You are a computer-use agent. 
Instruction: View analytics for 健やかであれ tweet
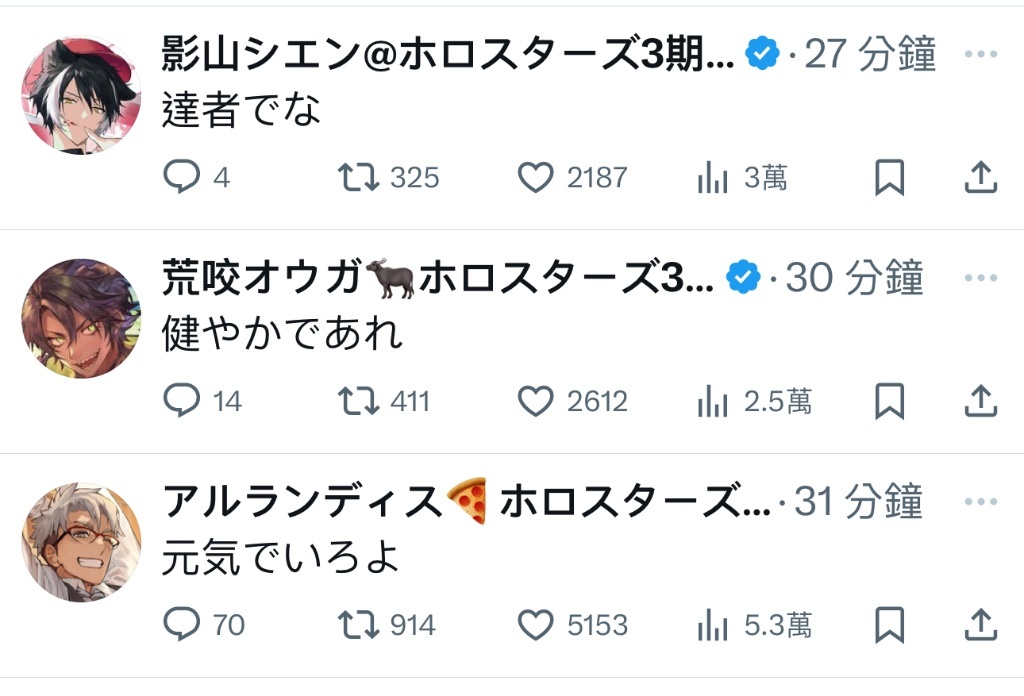click(x=712, y=401)
